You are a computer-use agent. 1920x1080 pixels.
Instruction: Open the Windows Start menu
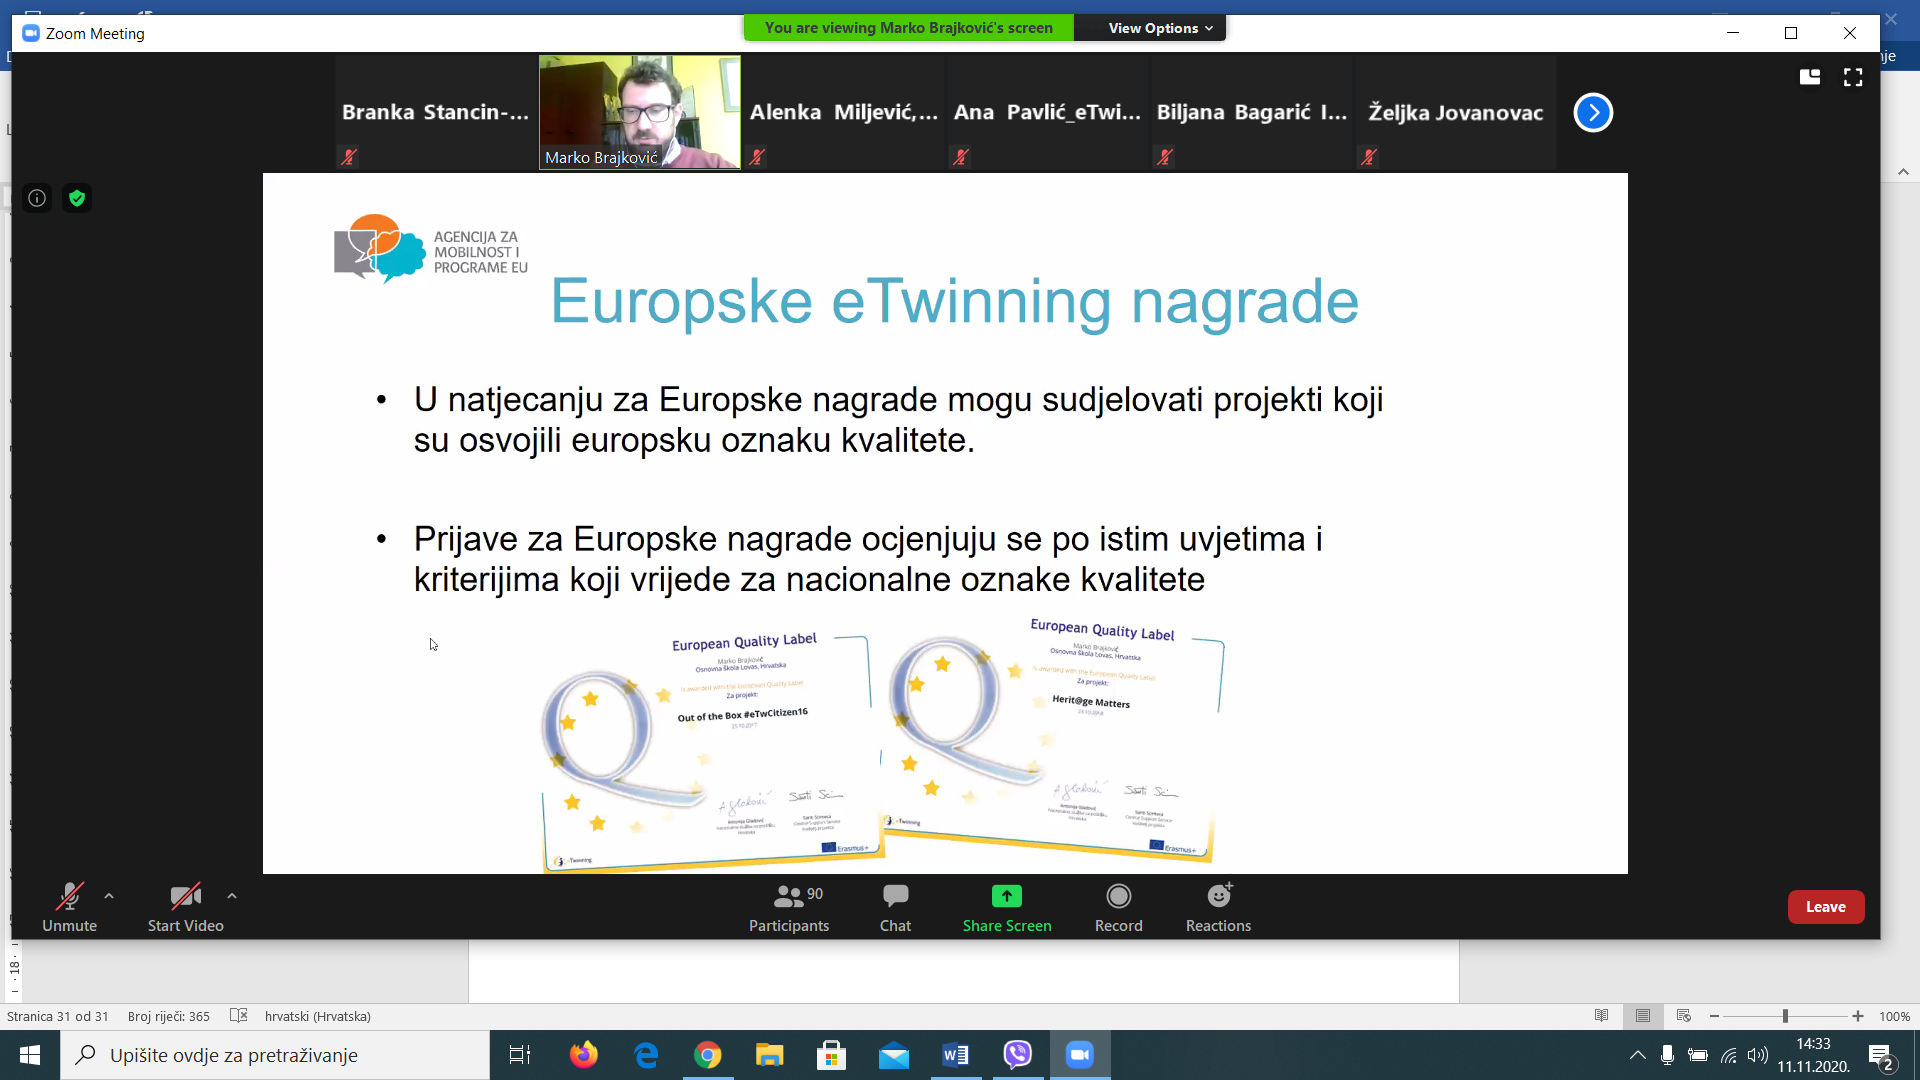tap(30, 1055)
